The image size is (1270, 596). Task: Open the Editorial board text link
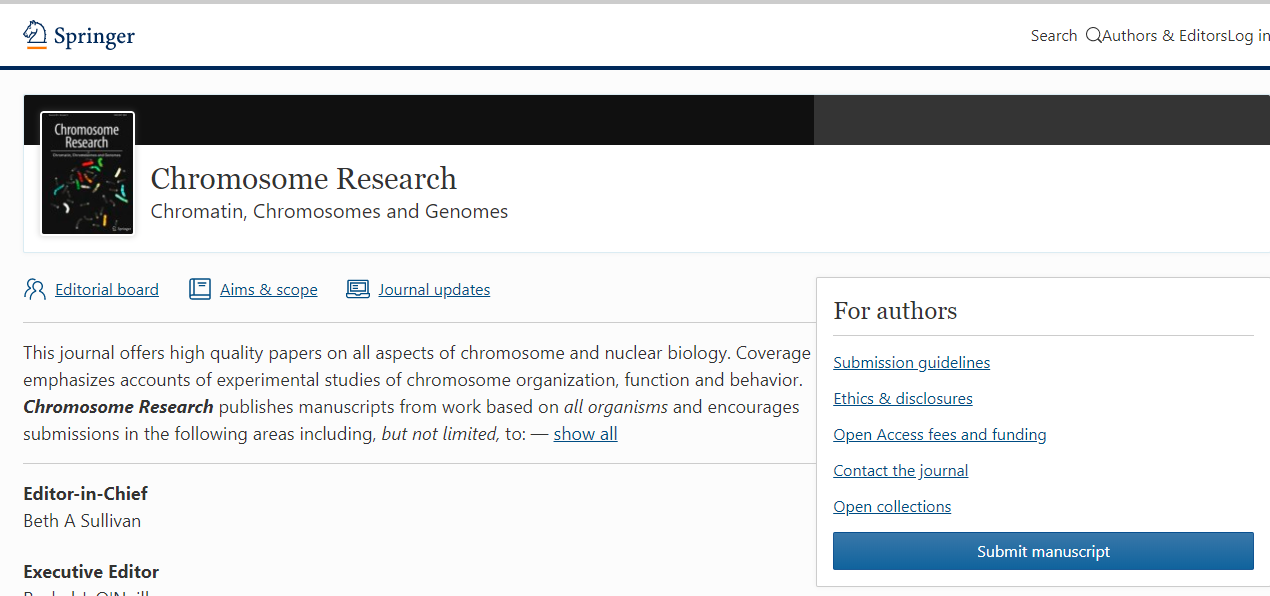pos(107,290)
